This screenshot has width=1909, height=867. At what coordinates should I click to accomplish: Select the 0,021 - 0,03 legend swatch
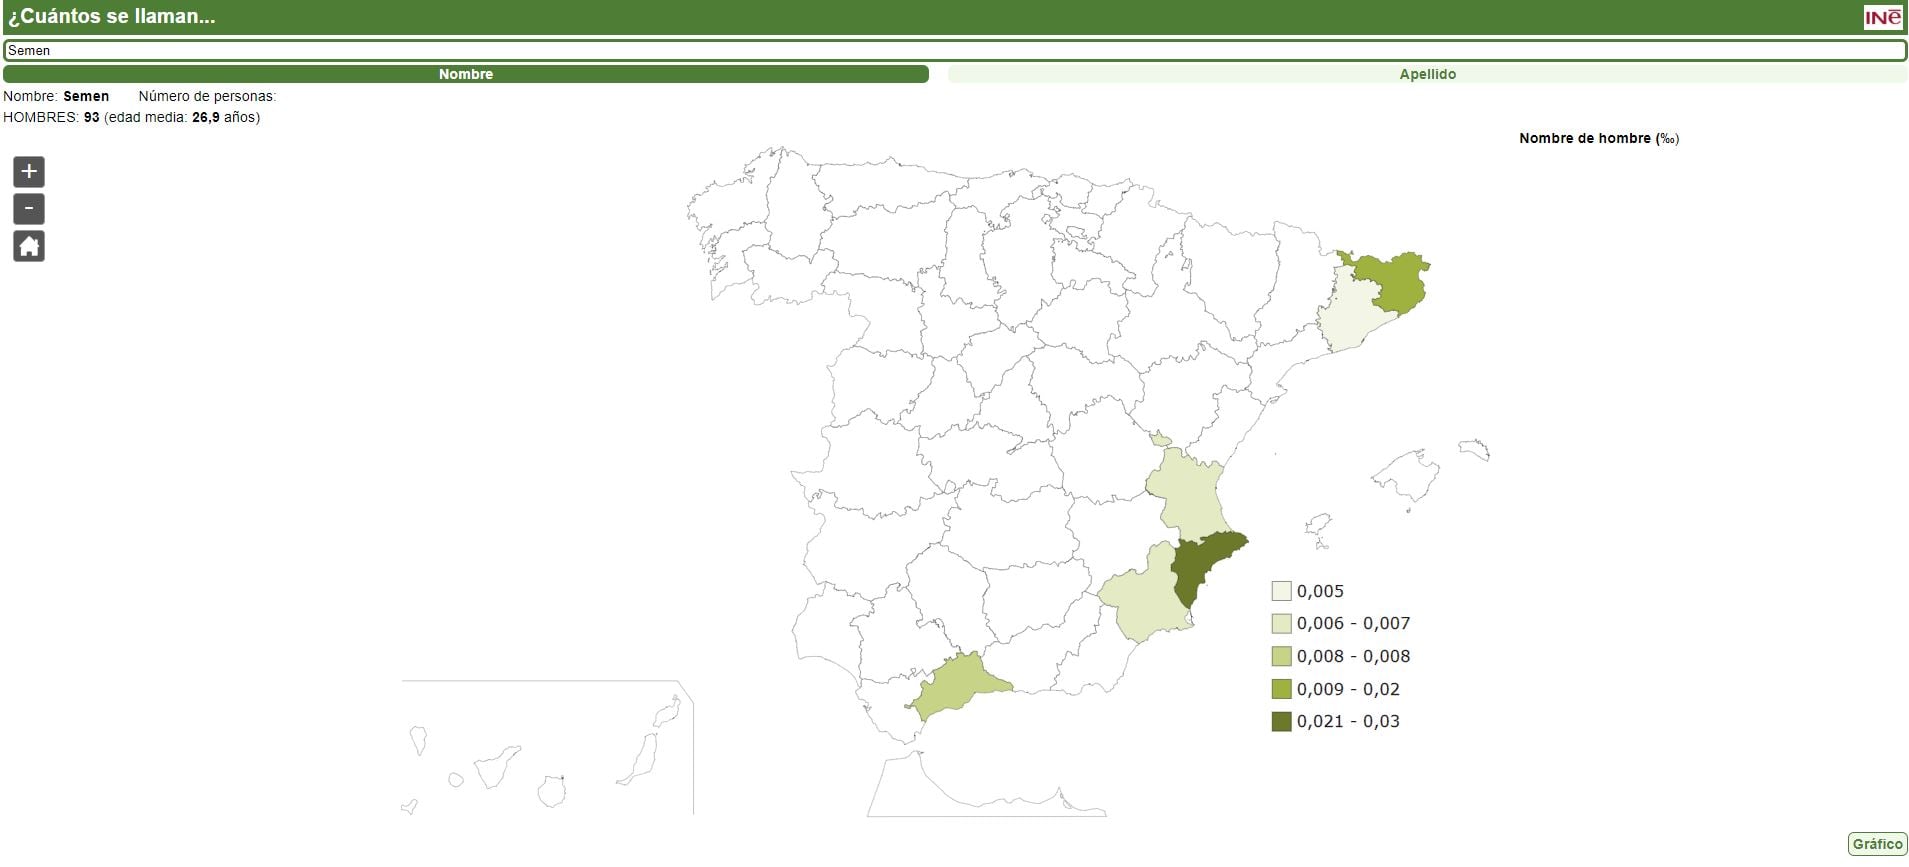[x=1281, y=721]
